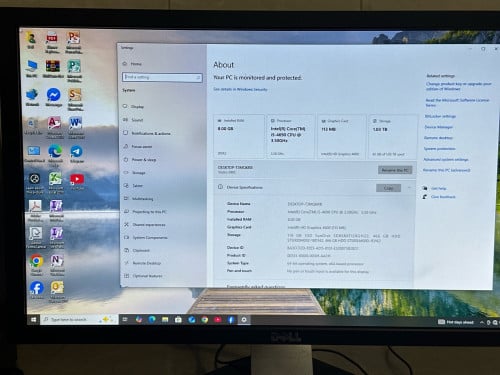Select the Installed RAM info card

[x=239, y=136]
